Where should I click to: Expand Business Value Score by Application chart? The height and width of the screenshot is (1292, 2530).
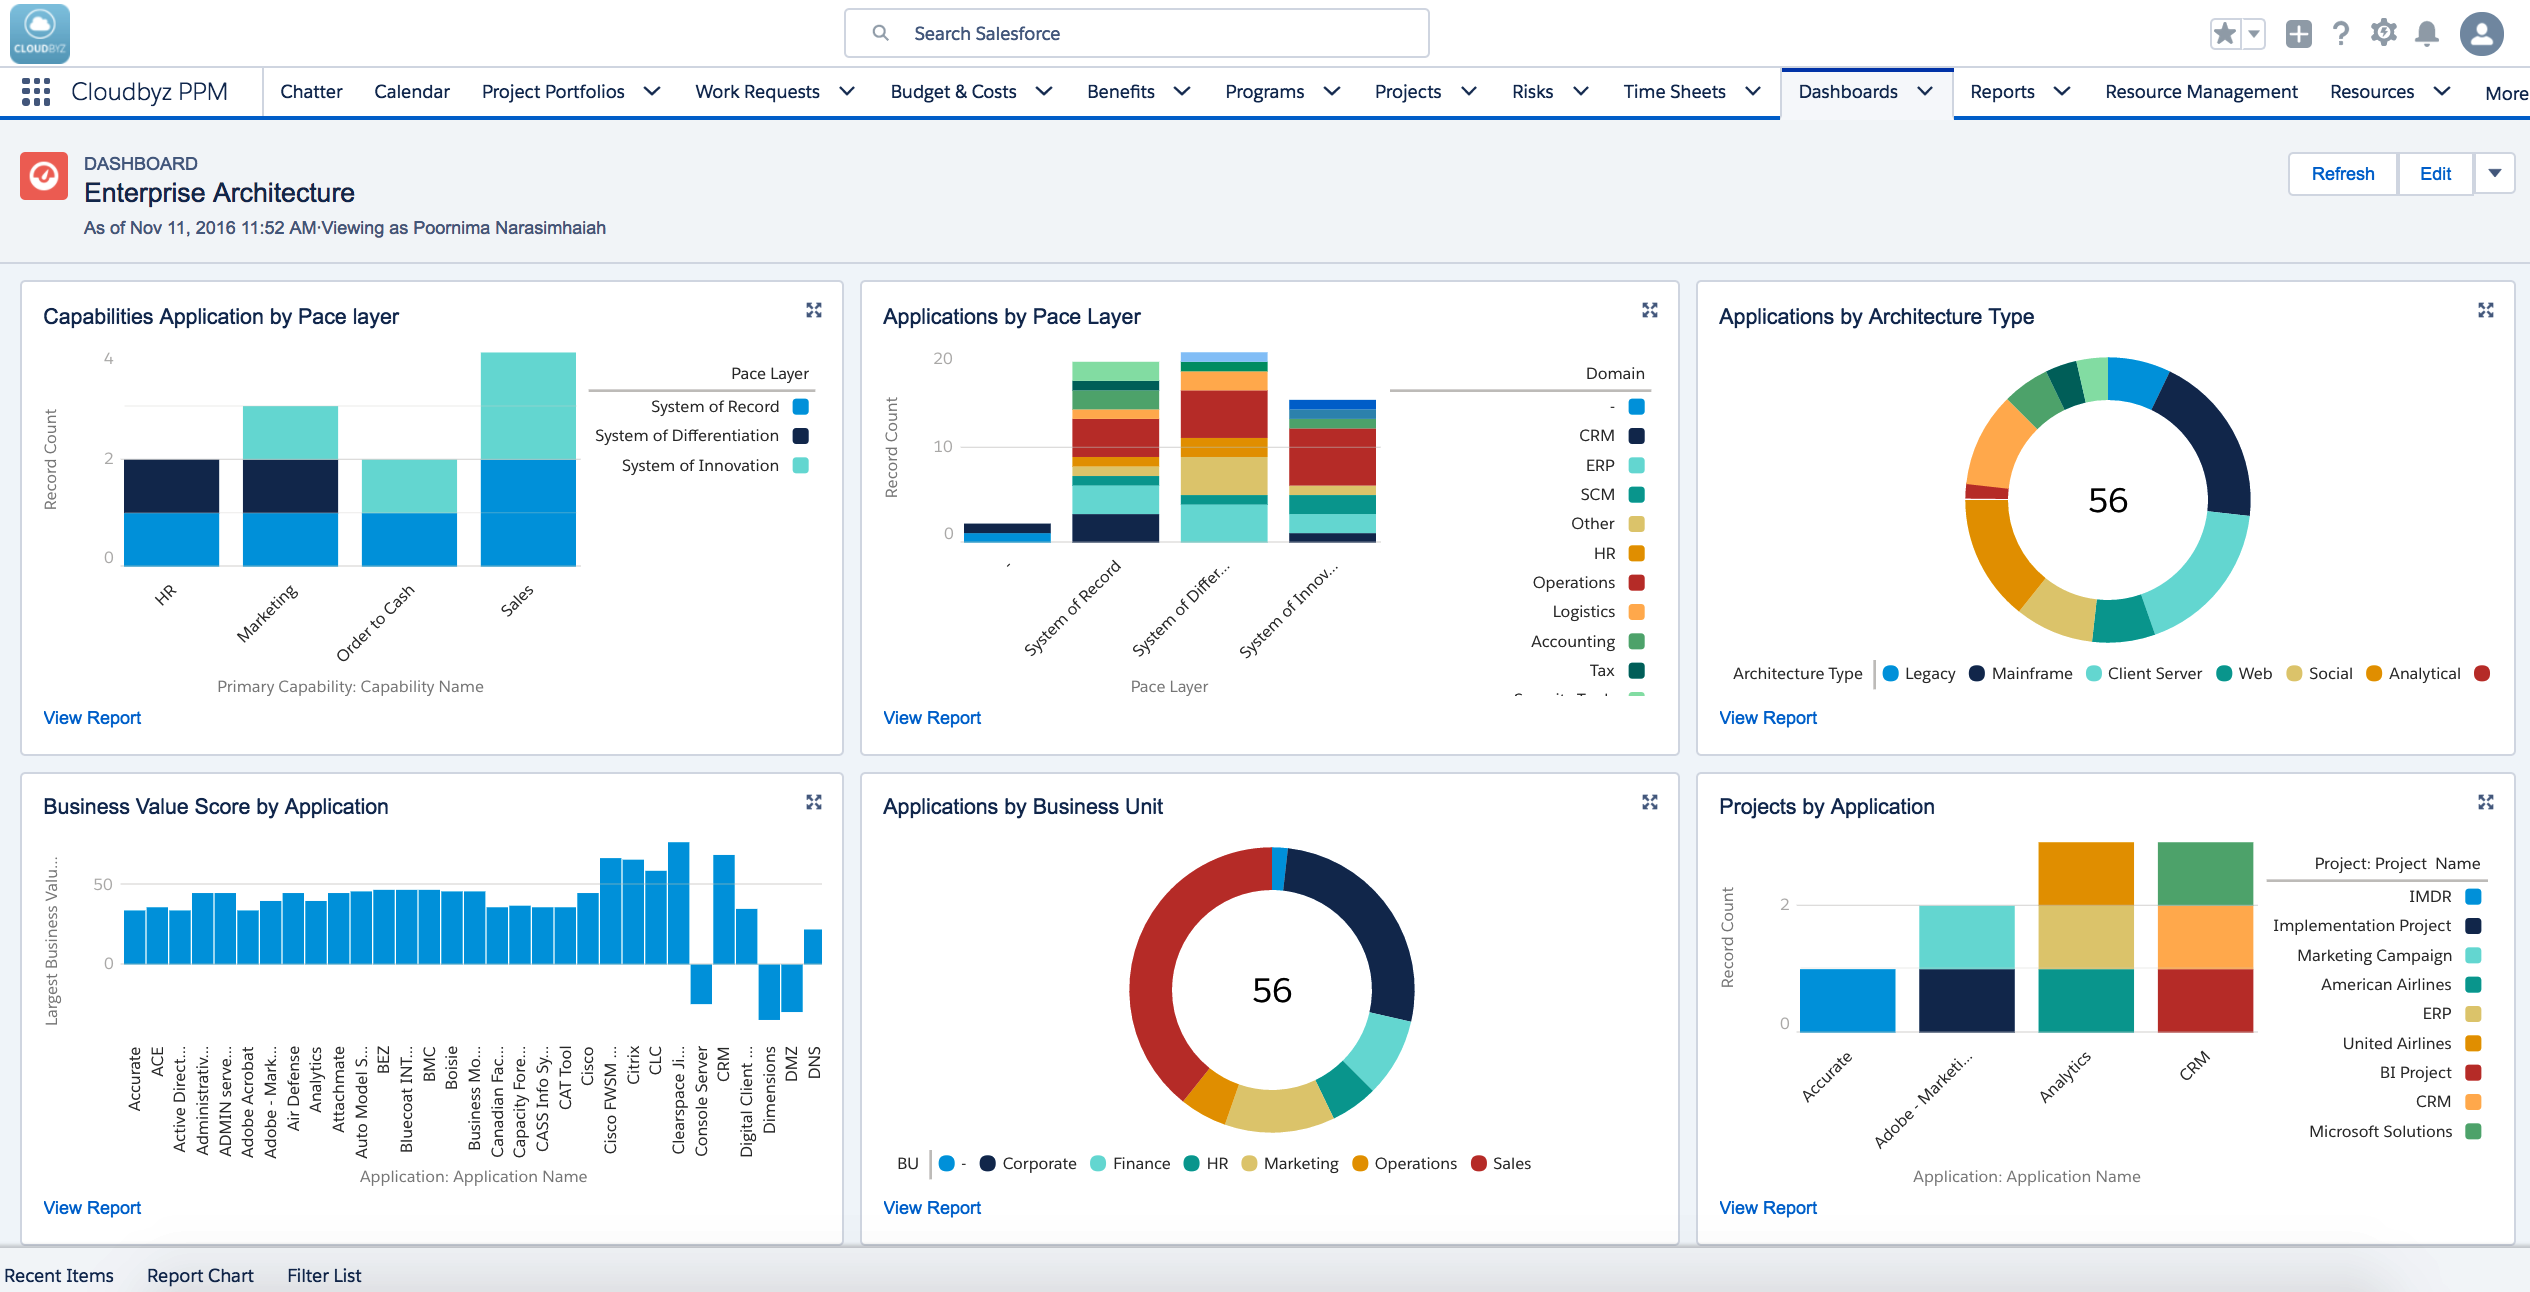click(x=814, y=802)
